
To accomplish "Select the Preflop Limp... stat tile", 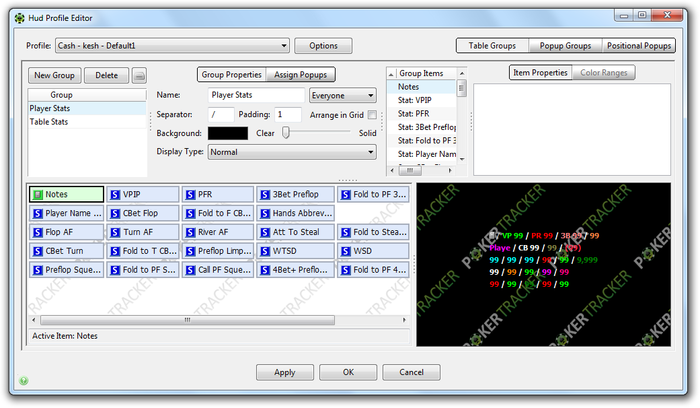I will pyautogui.click(x=218, y=251).
